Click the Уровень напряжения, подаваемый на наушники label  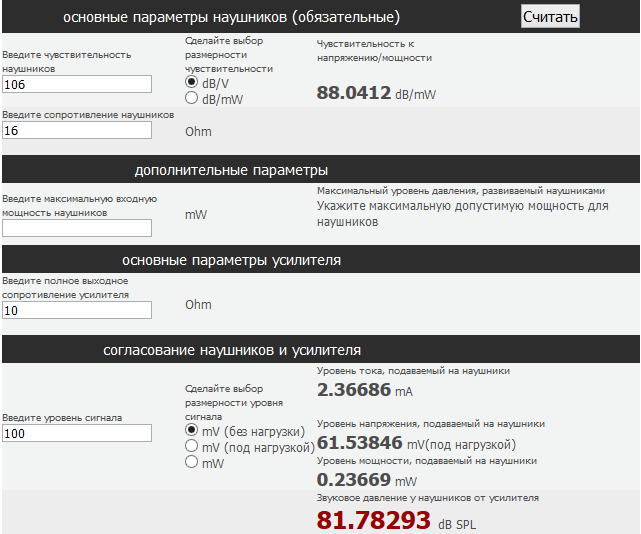point(431,424)
